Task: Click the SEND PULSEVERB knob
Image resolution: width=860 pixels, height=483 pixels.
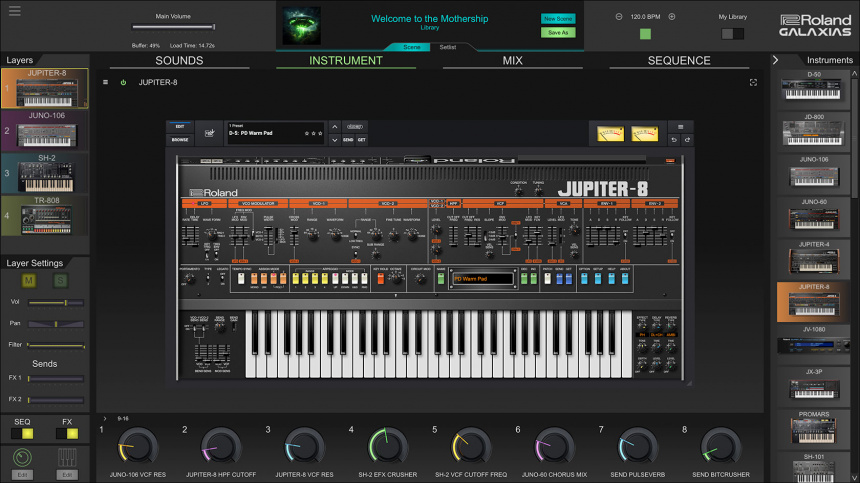Action: (638, 446)
